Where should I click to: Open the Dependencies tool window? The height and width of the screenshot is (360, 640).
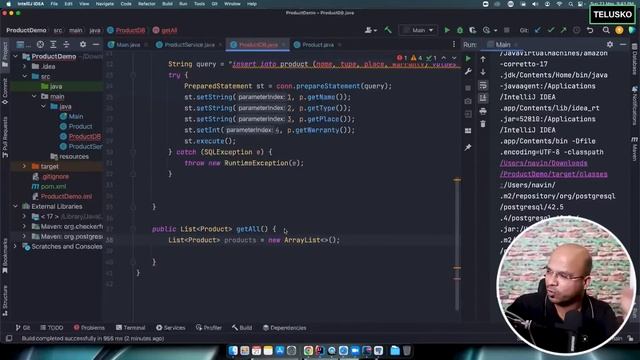284,328
